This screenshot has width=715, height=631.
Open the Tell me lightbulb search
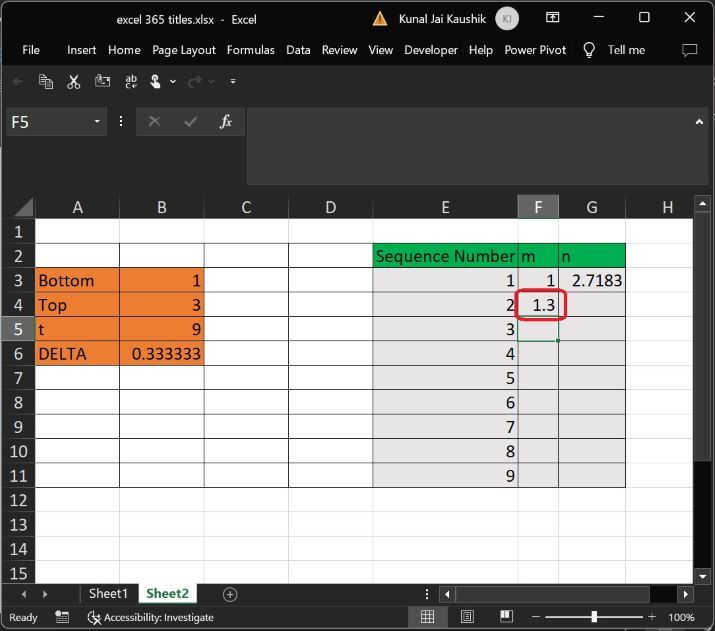pyautogui.click(x=589, y=50)
